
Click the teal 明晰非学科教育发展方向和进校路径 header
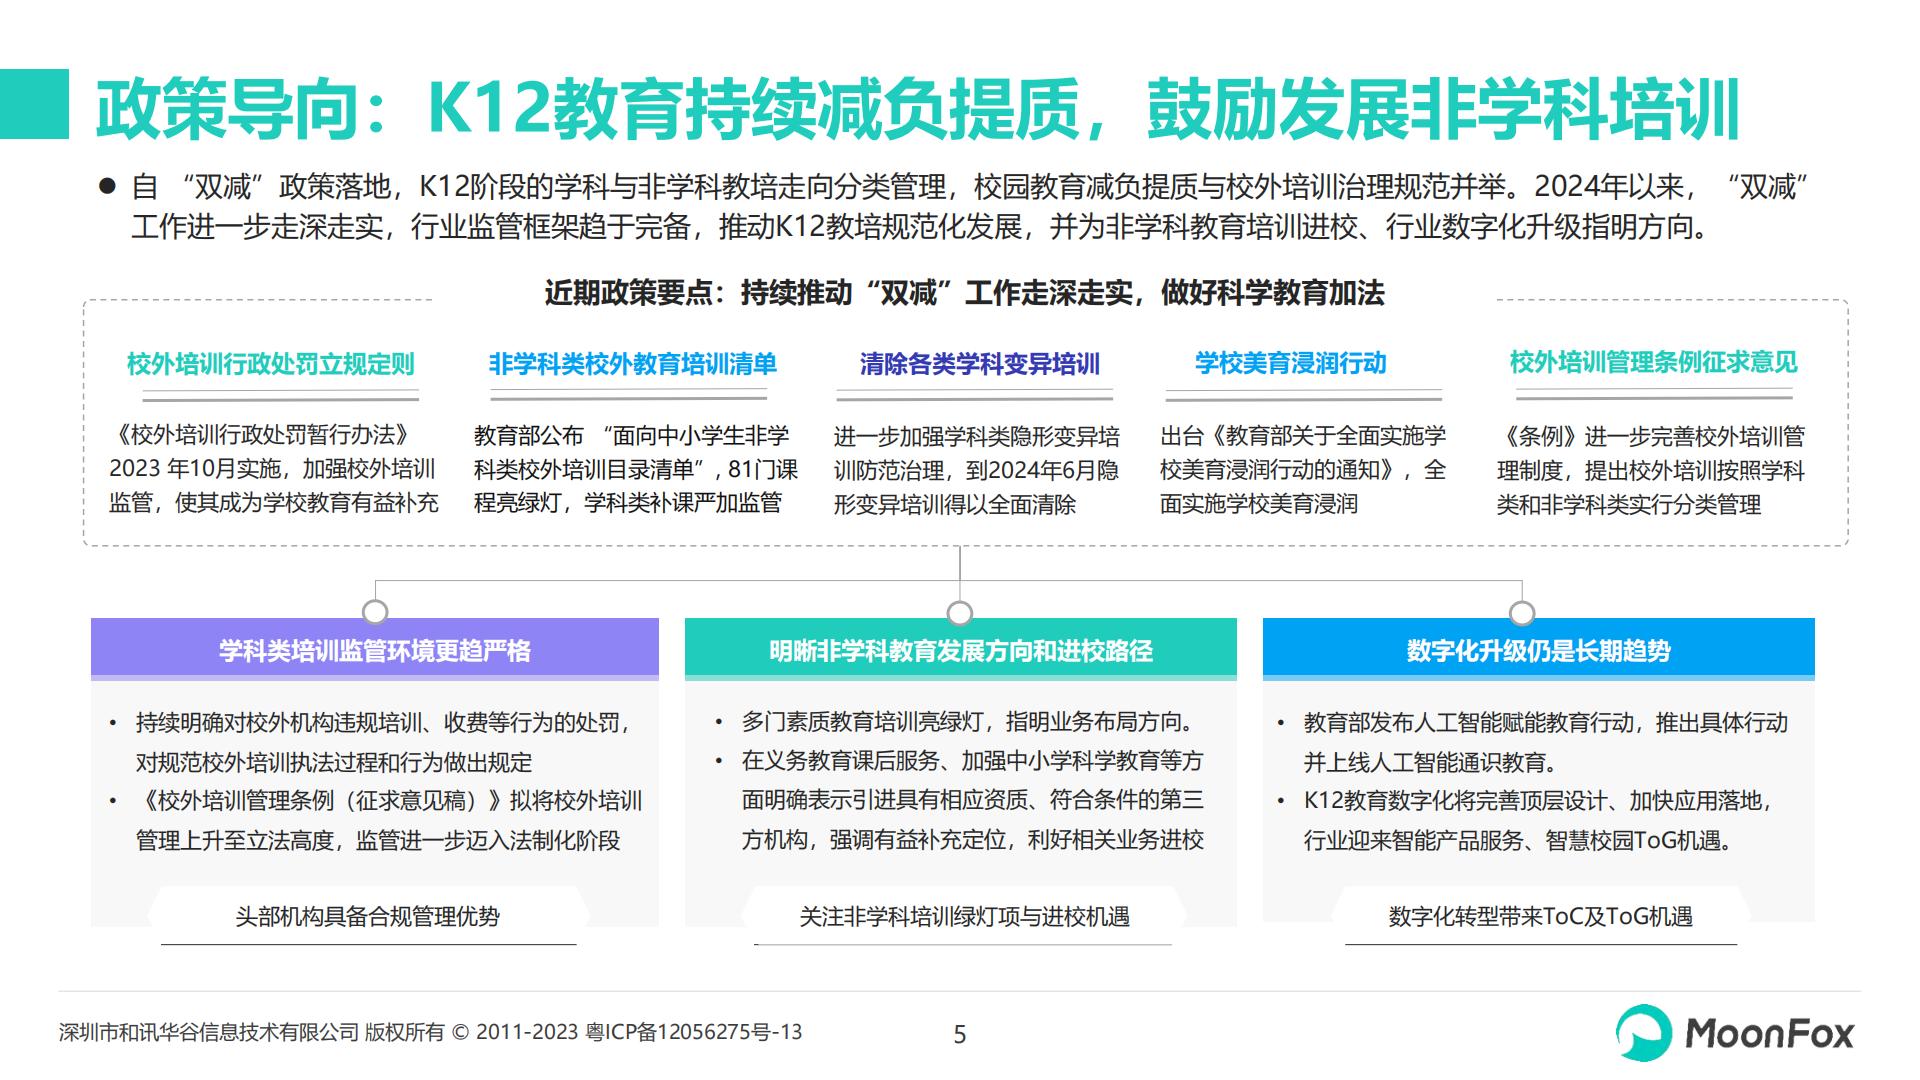pos(960,650)
